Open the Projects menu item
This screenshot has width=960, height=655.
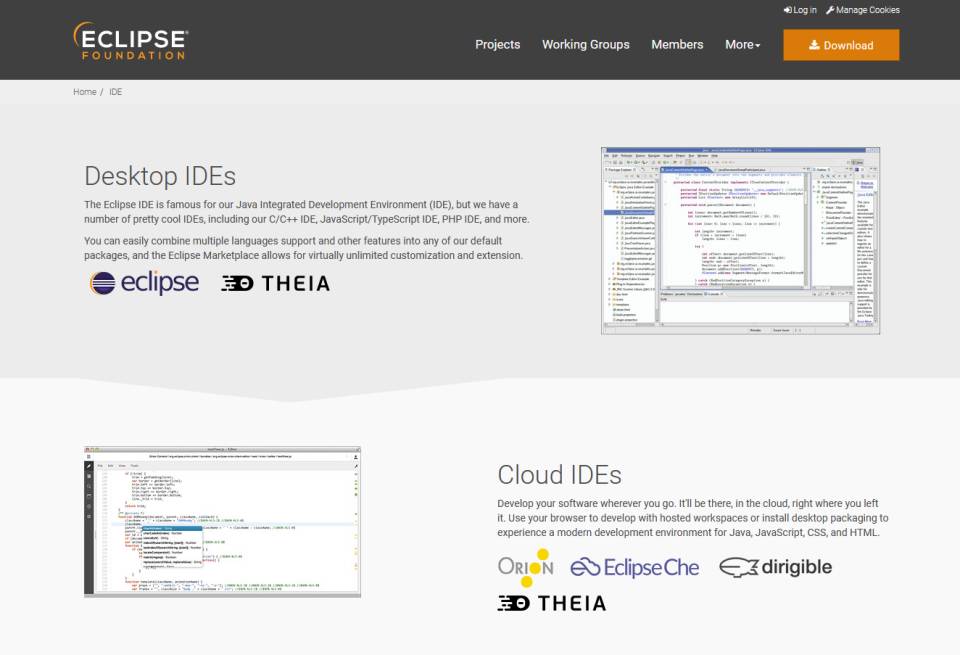click(497, 45)
